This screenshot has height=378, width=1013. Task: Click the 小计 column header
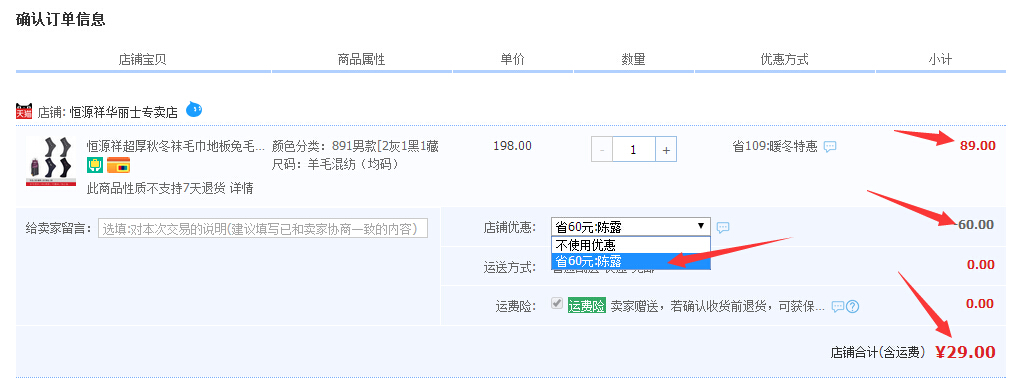[x=940, y=59]
